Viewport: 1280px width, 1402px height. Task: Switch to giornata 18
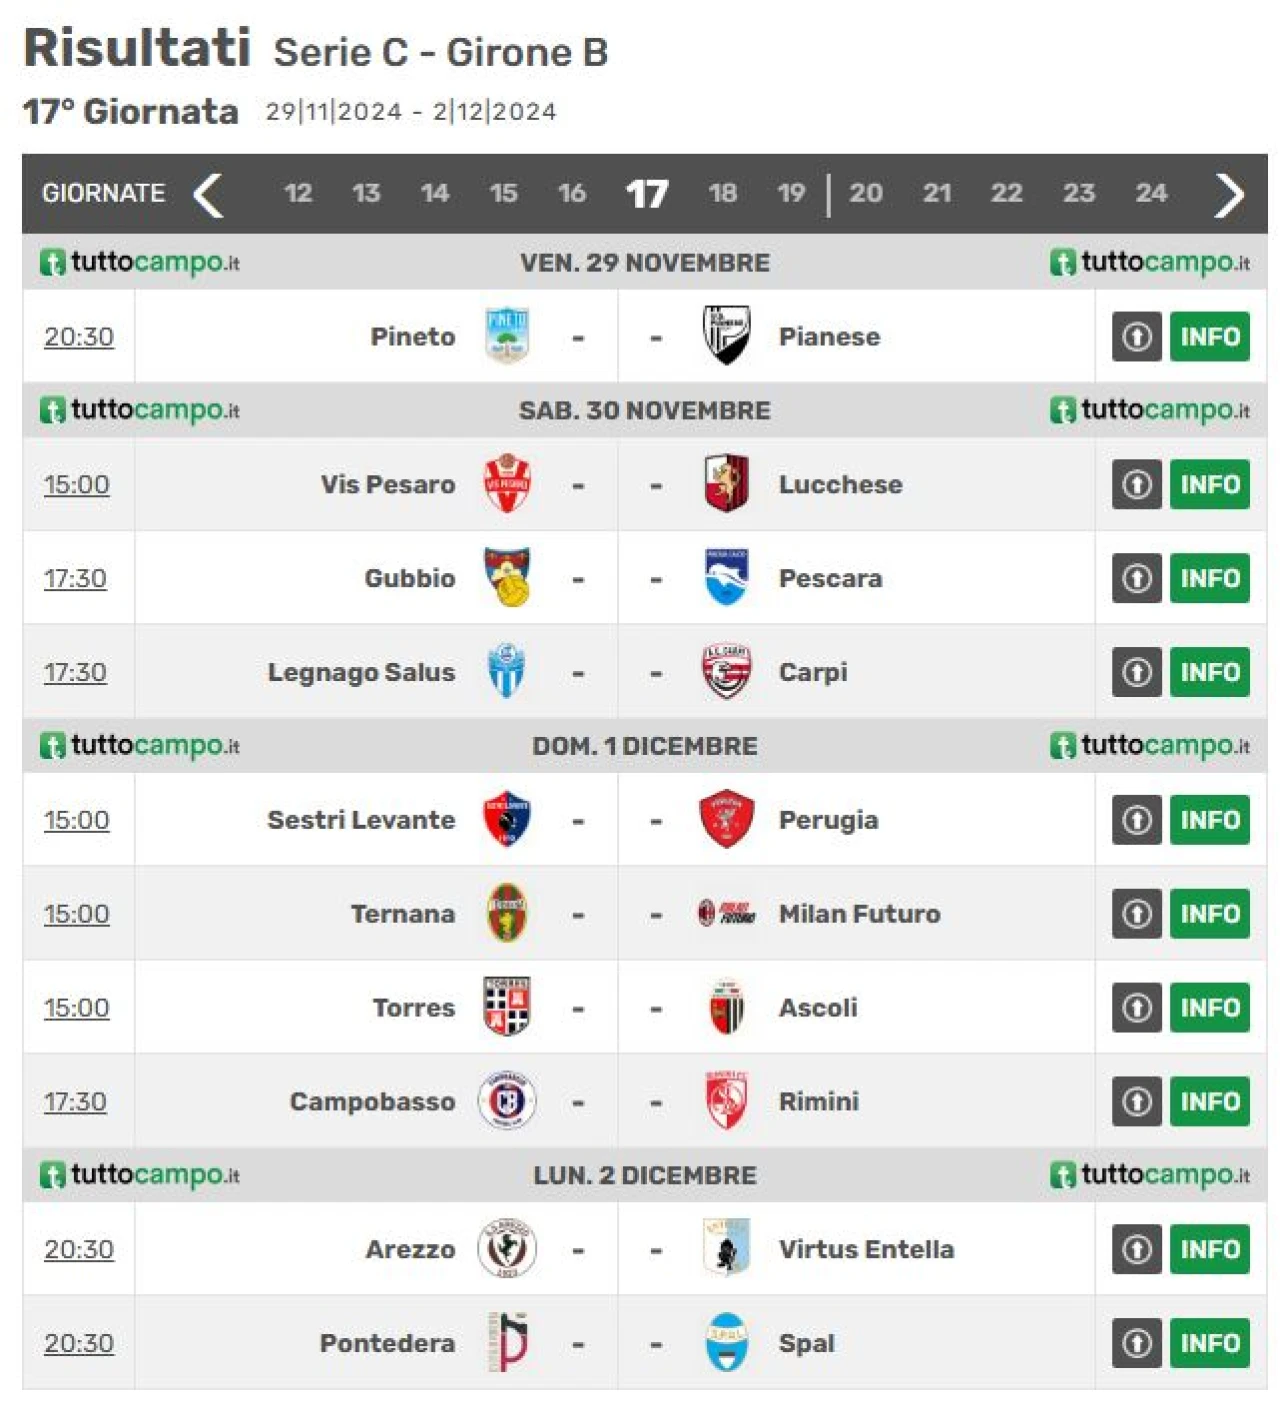[722, 193]
